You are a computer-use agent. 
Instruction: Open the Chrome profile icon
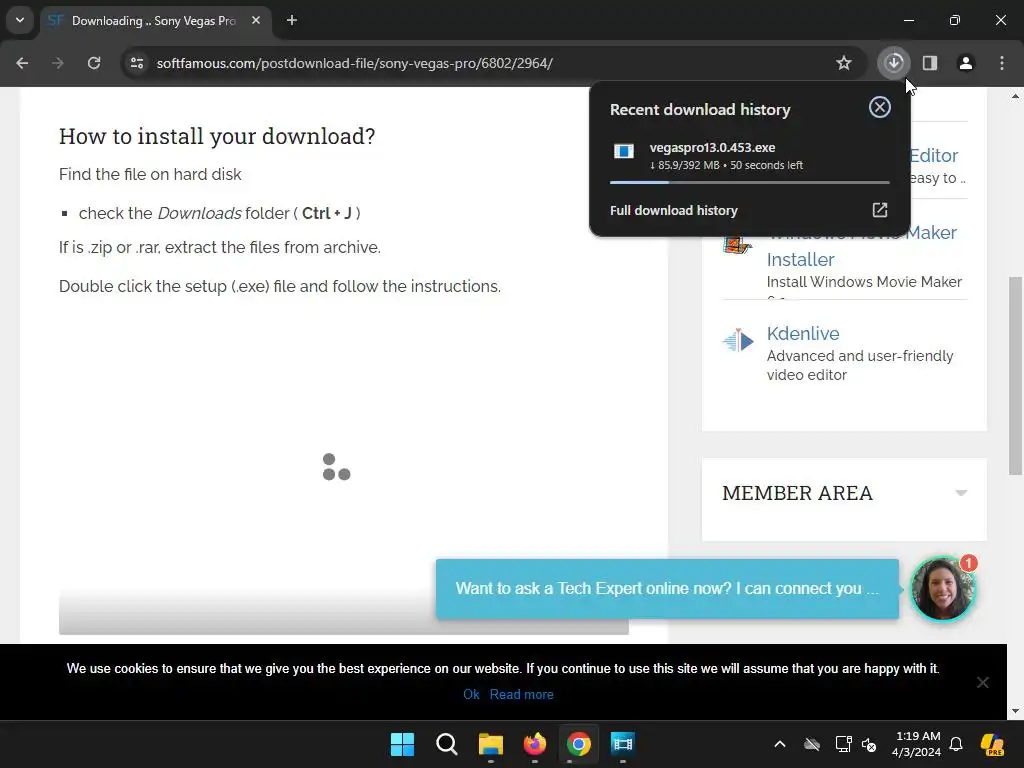click(x=966, y=63)
